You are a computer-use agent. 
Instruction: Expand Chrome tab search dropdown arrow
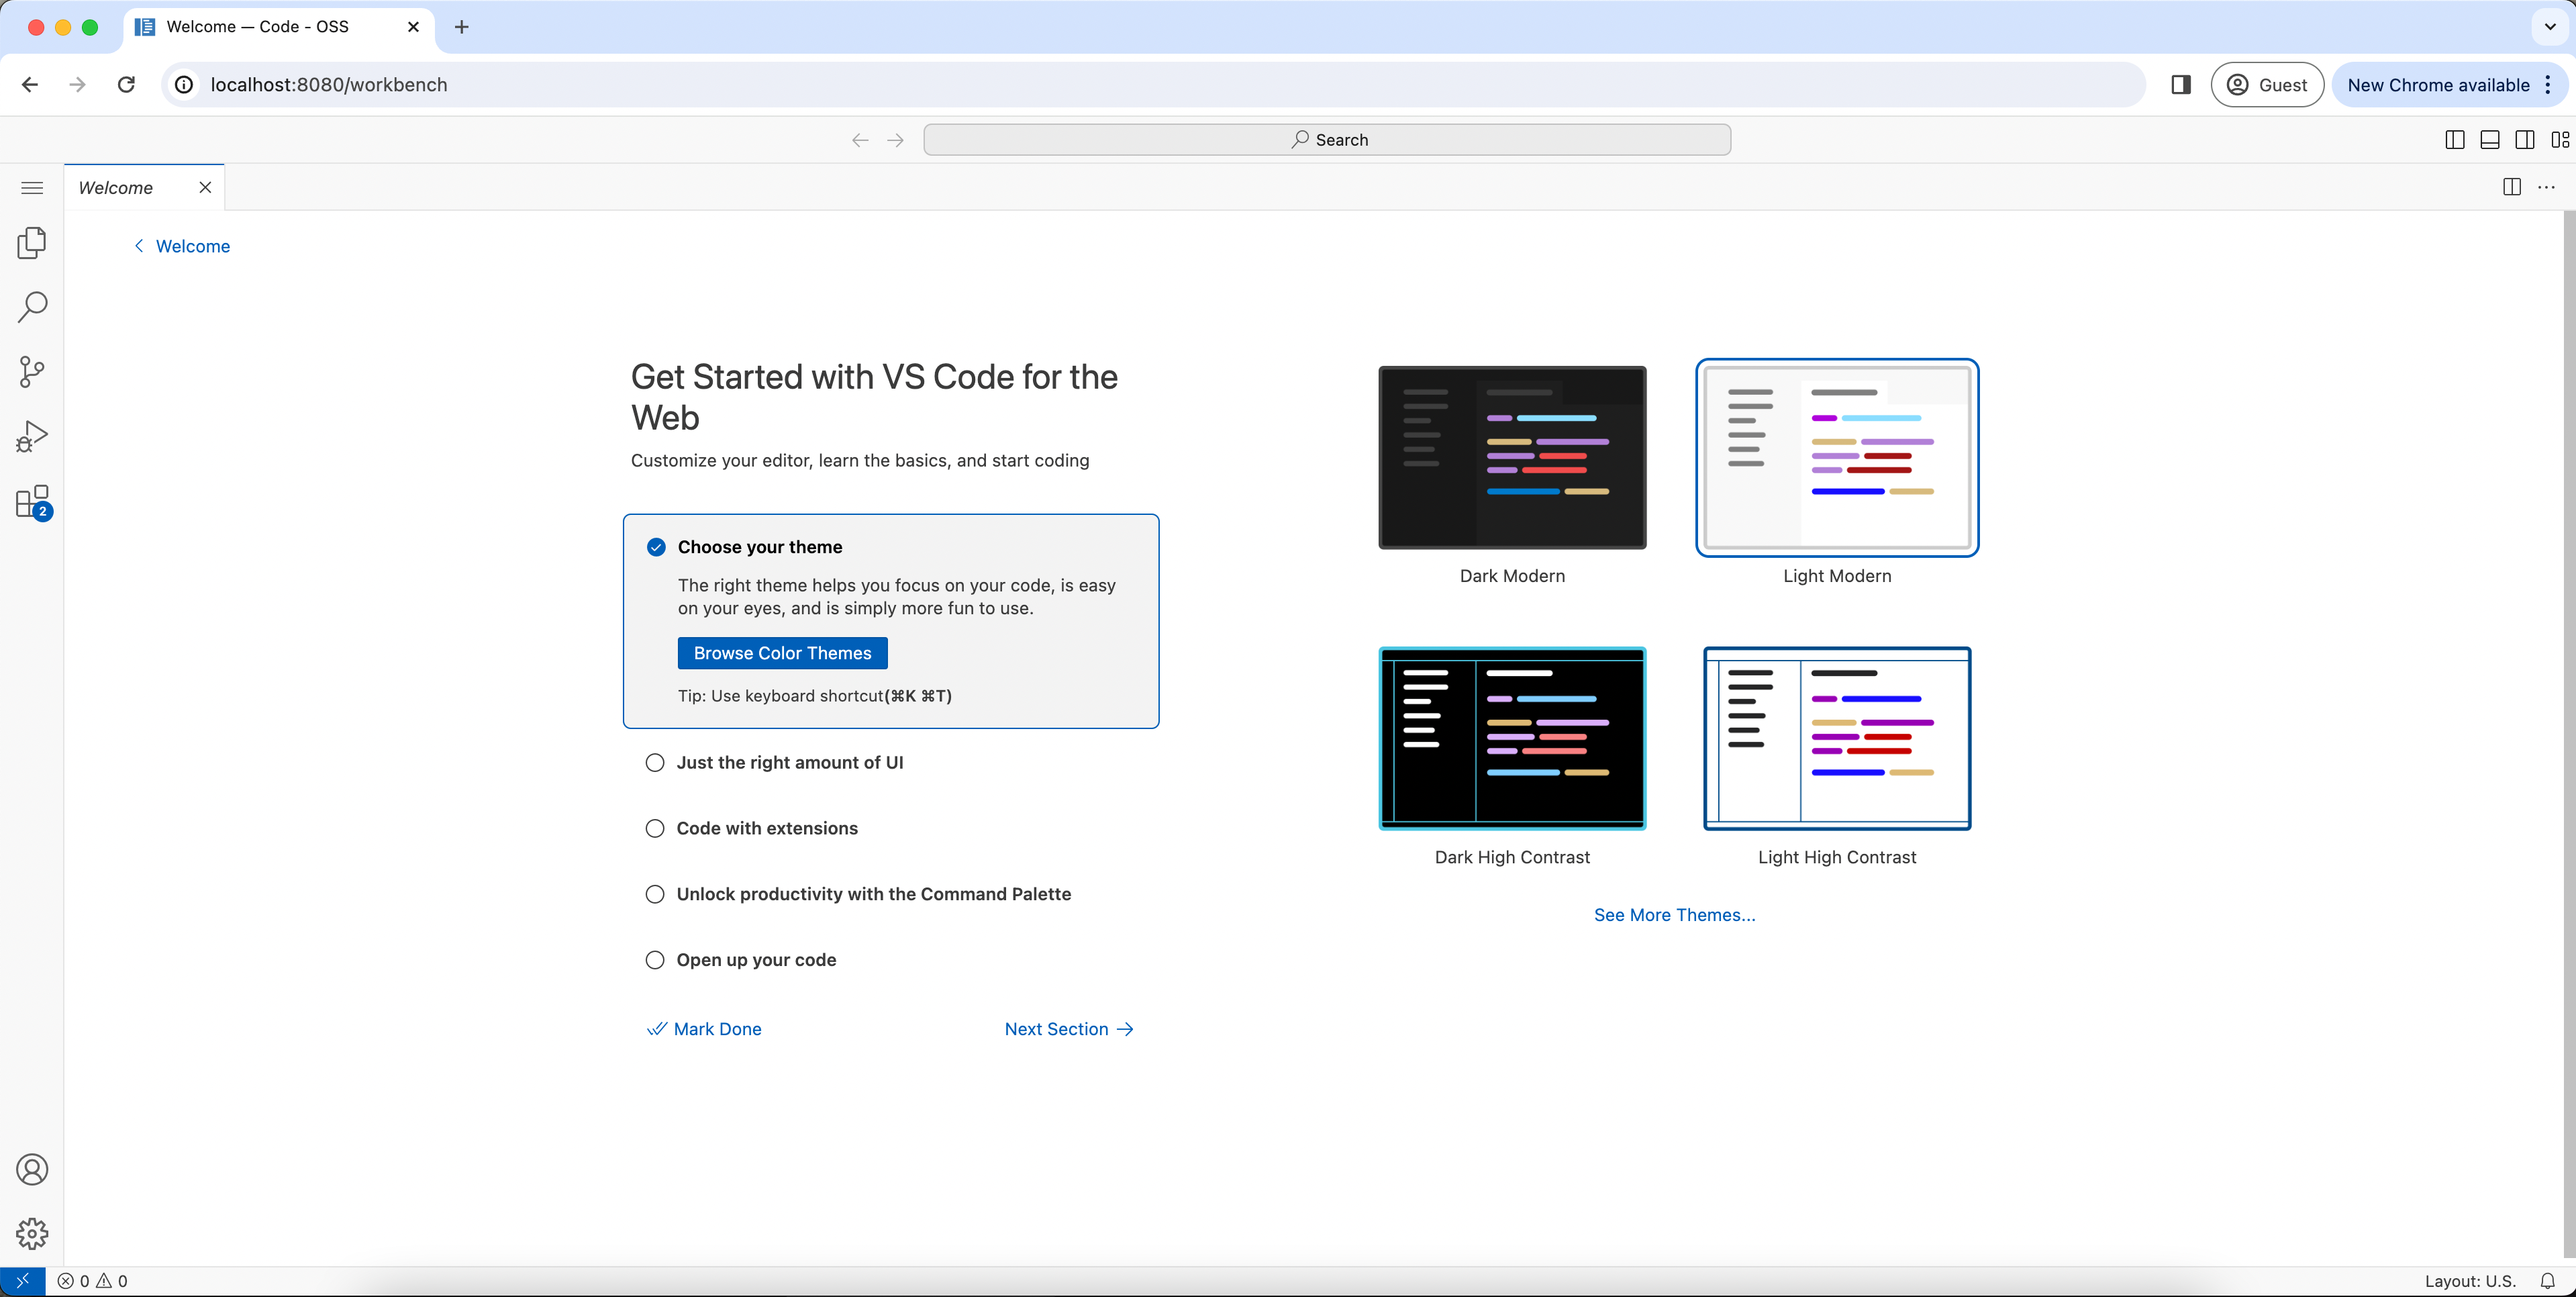(2550, 27)
